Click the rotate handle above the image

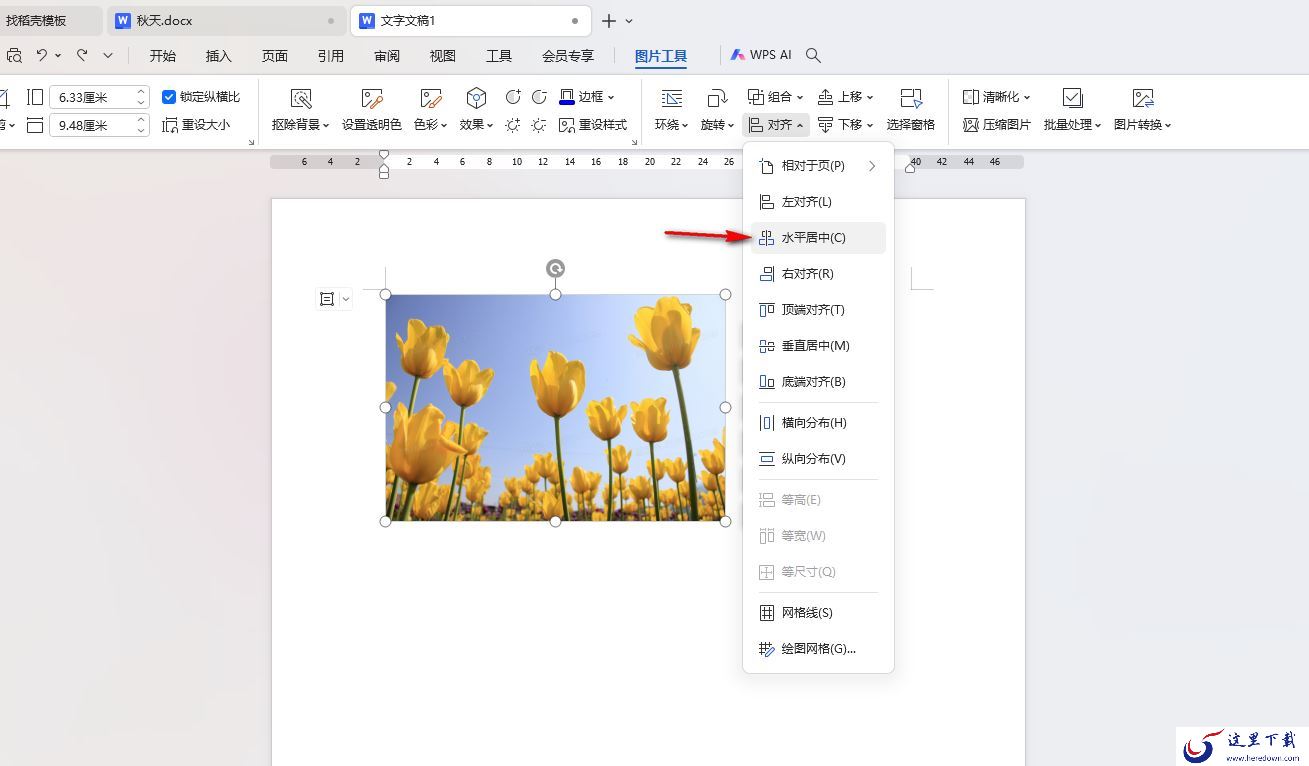(x=555, y=268)
